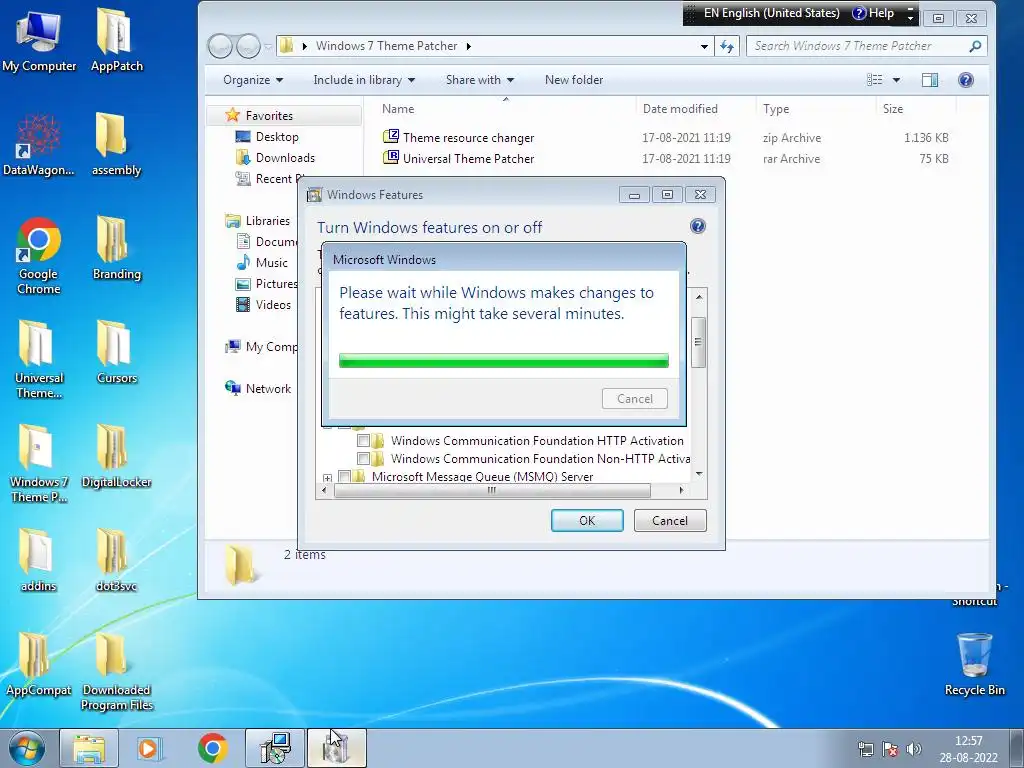
Task: Open the AppCompat desktop folder
Action: coord(39,664)
